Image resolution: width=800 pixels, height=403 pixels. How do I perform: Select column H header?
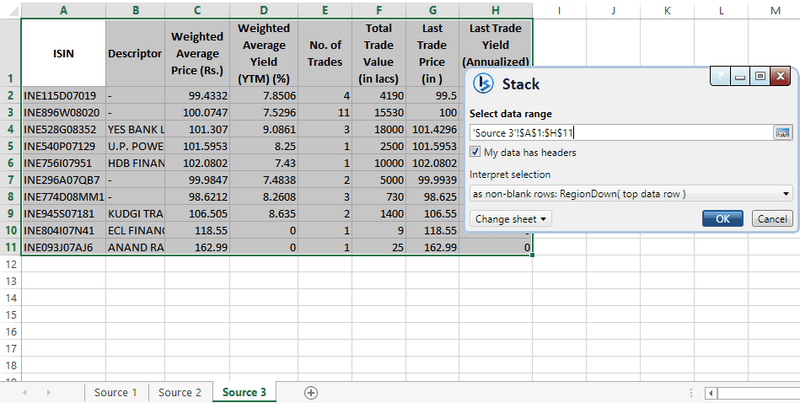click(495, 10)
